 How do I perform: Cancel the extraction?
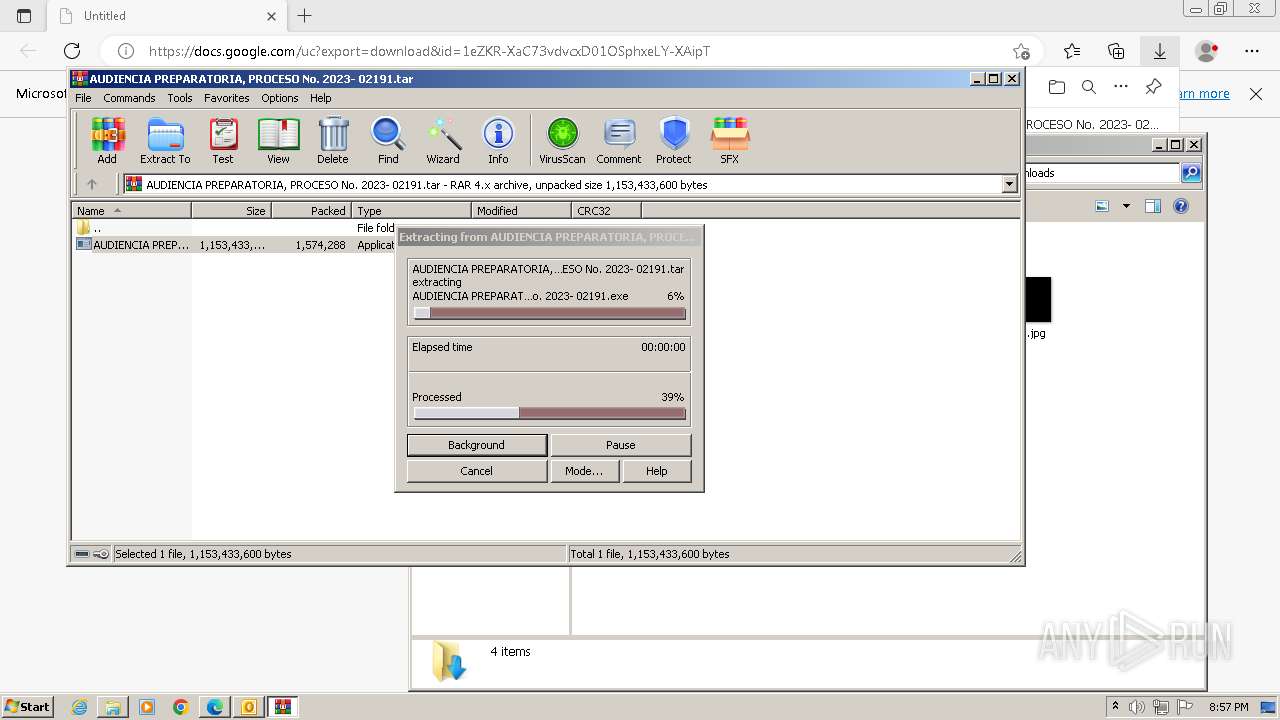point(476,471)
